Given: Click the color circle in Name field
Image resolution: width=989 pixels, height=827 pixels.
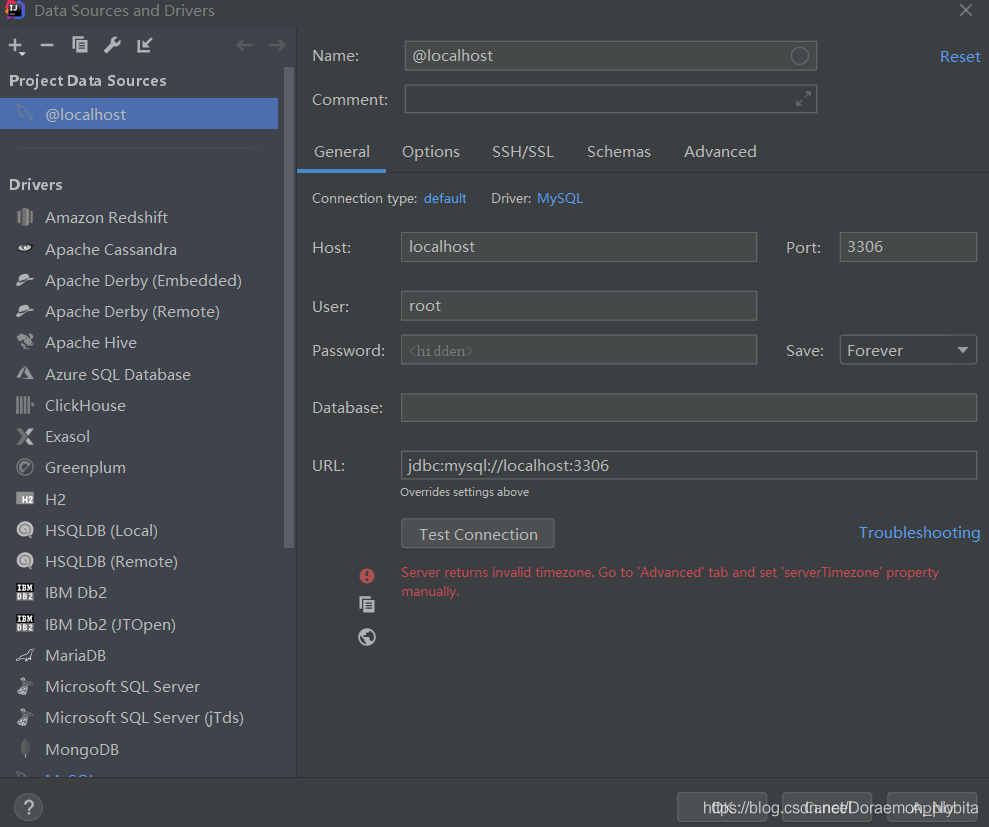Looking at the screenshot, I should 799,56.
